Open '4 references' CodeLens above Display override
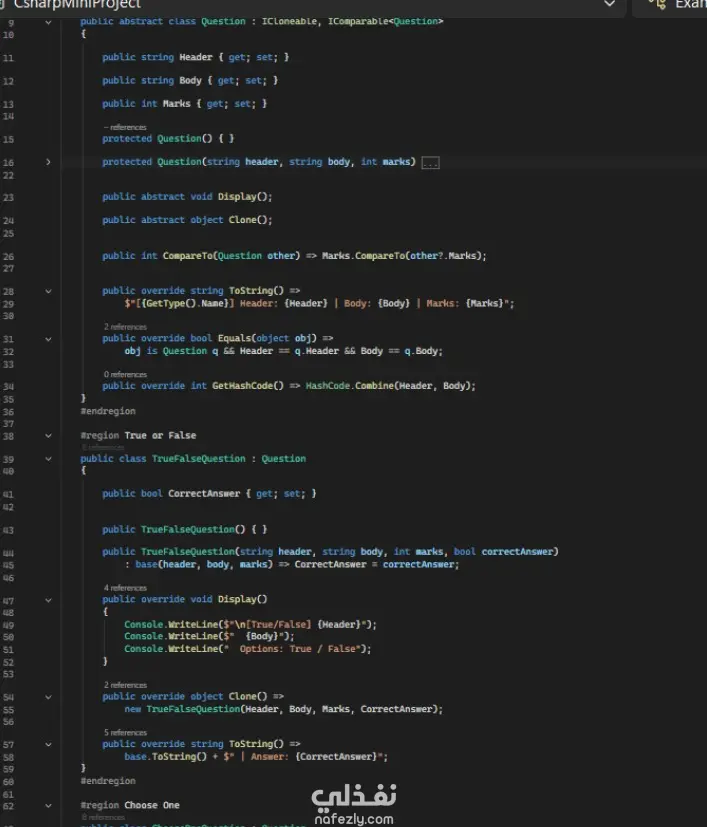Viewport: 707px width, 827px height. pyautogui.click(x=126, y=588)
